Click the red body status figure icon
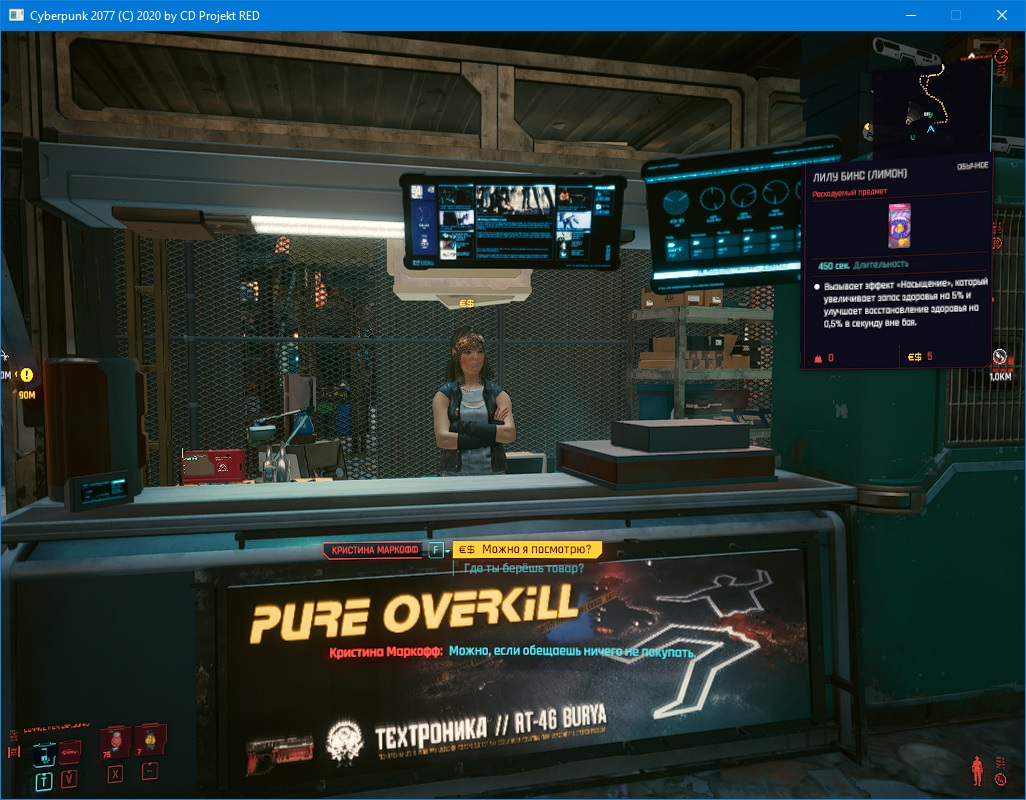This screenshot has width=1026, height=800. click(977, 770)
